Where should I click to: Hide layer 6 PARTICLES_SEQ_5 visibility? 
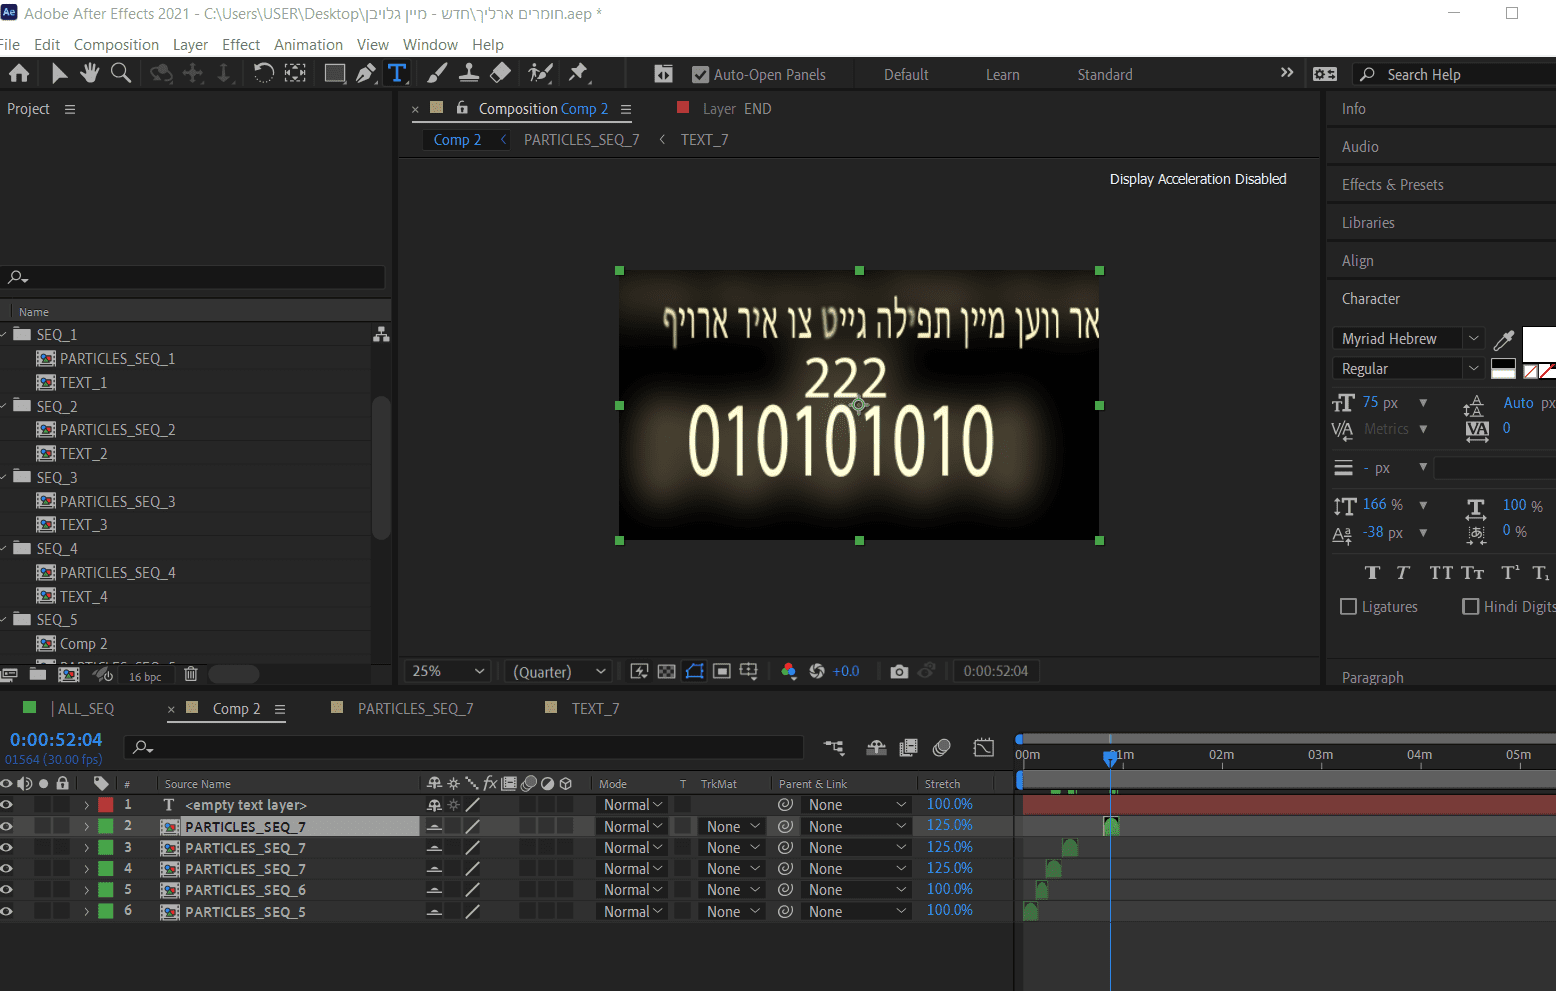(7, 911)
